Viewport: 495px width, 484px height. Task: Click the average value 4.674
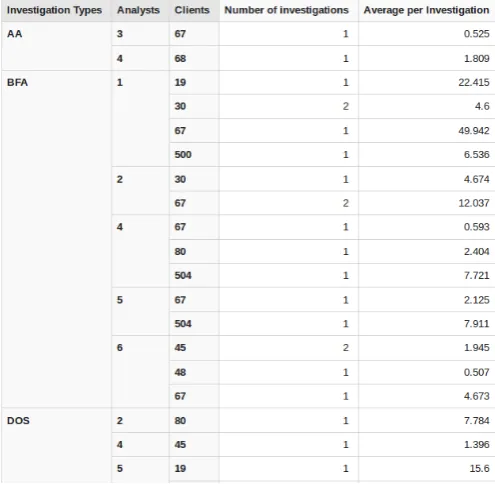[477, 179]
